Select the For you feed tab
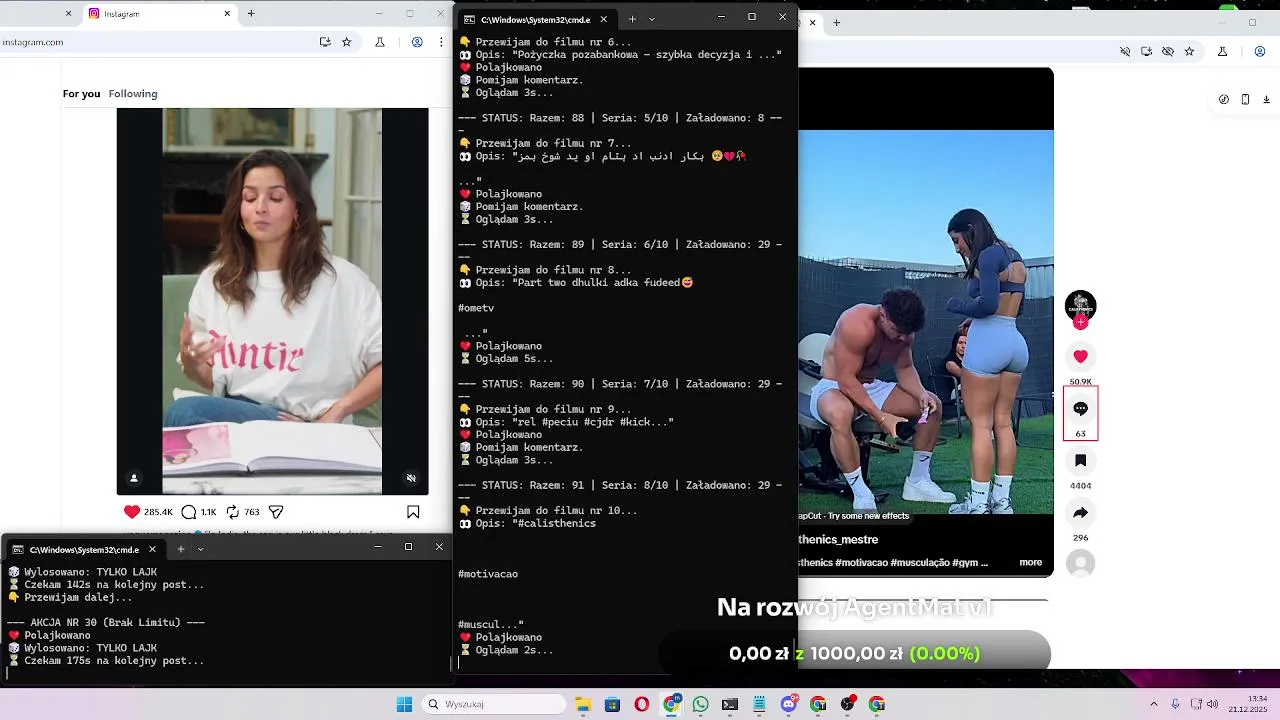The height and width of the screenshot is (720, 1280). point(82,94)
